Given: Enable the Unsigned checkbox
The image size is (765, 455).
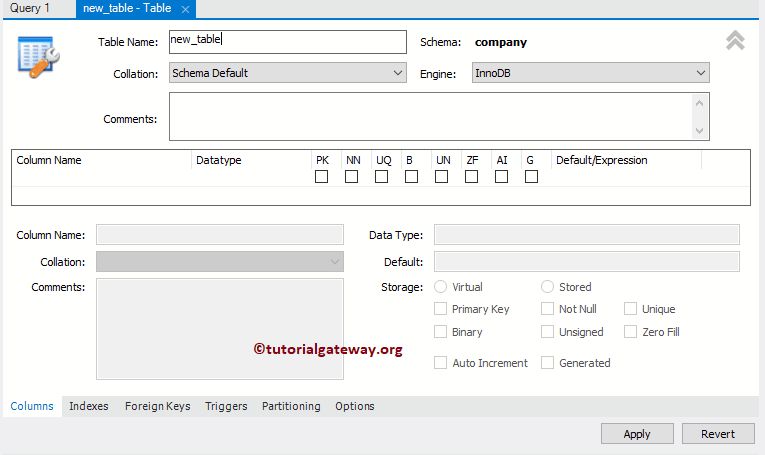Looking at the screenshot, I should (x=547, y=332).
